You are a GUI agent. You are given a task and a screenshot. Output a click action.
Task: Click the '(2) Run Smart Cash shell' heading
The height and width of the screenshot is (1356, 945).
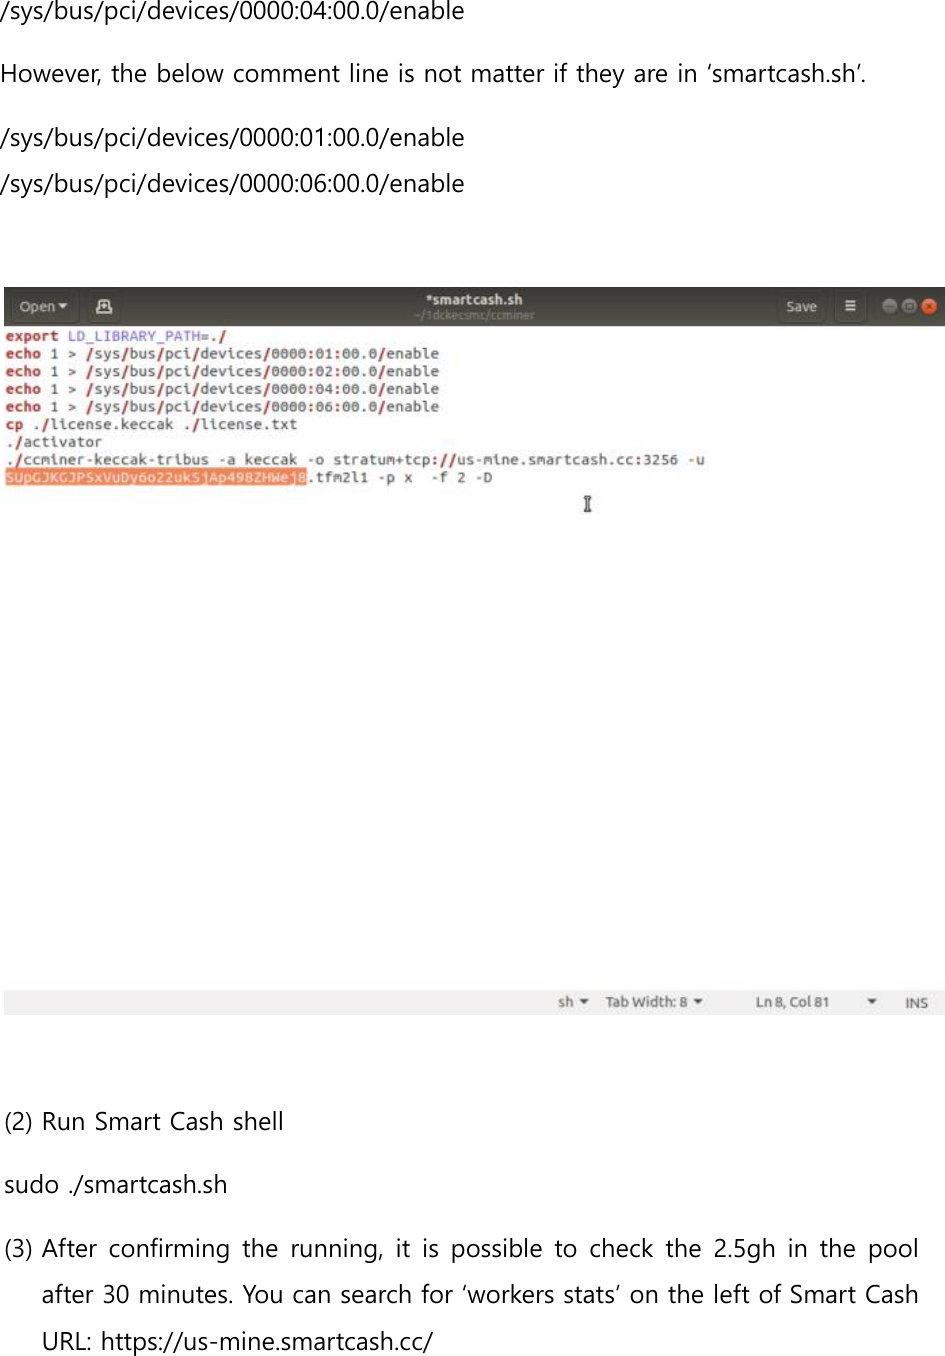144,1122
